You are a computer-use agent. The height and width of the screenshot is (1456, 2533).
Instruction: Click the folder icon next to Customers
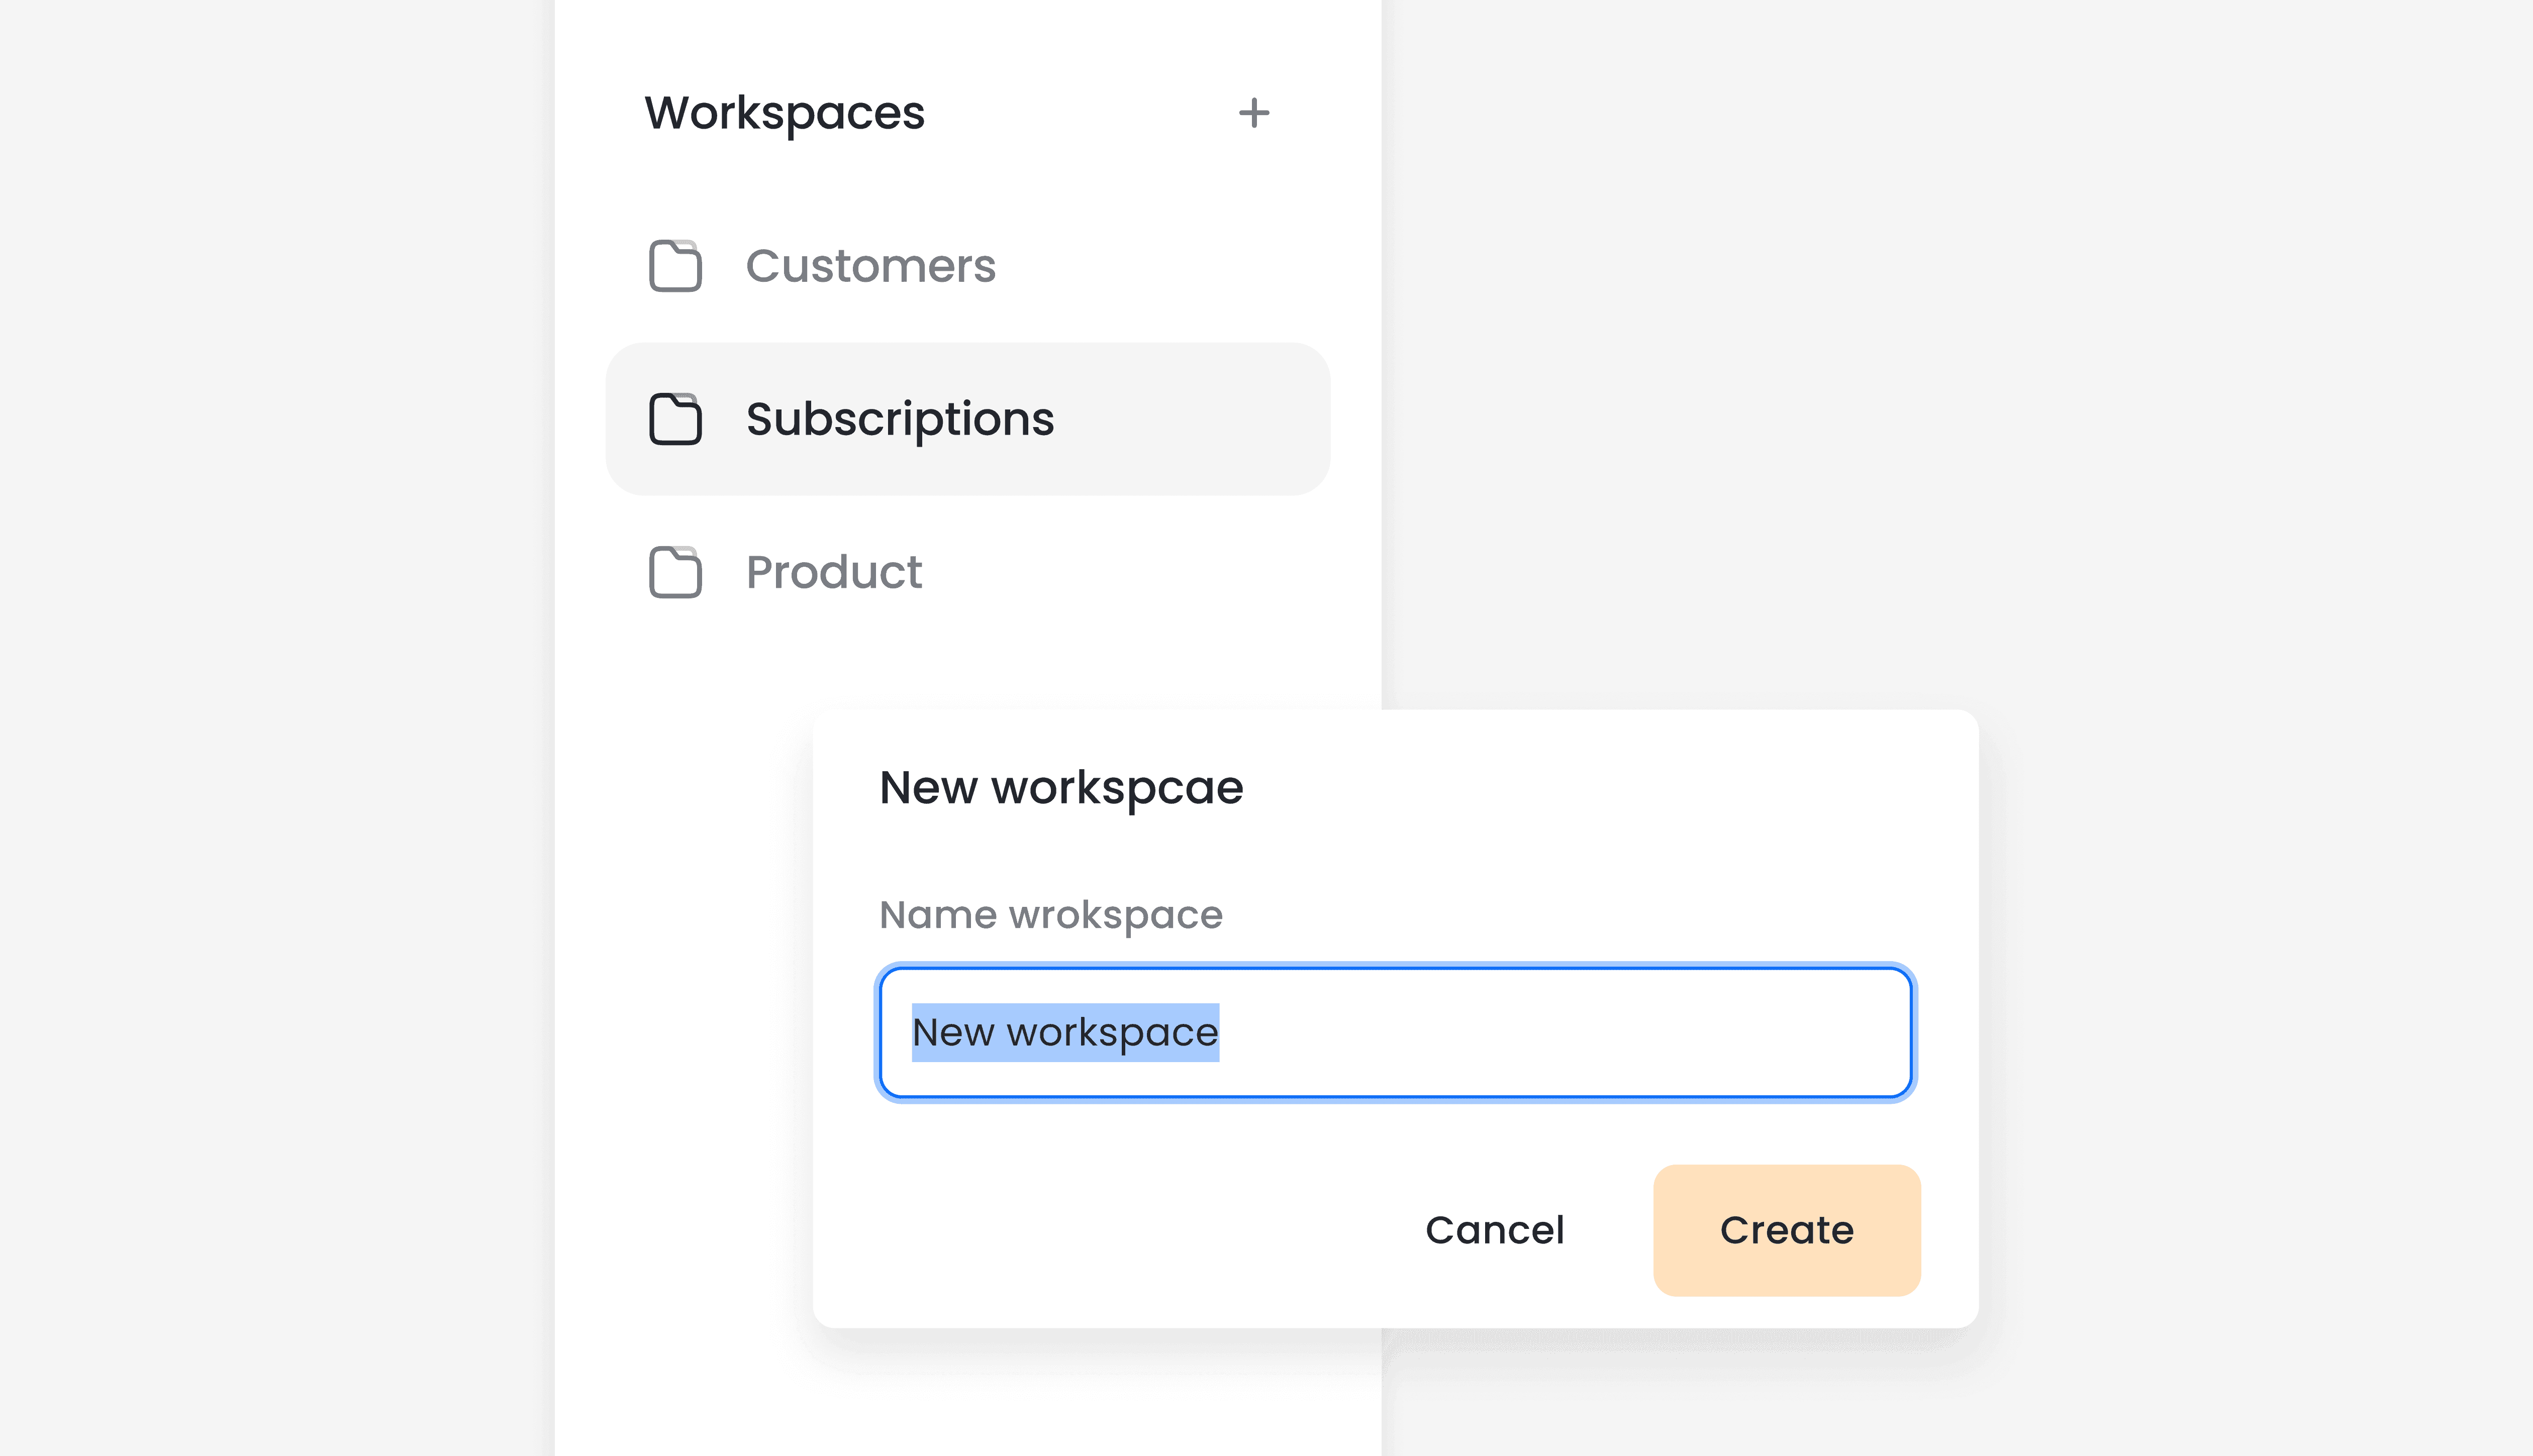675,266
